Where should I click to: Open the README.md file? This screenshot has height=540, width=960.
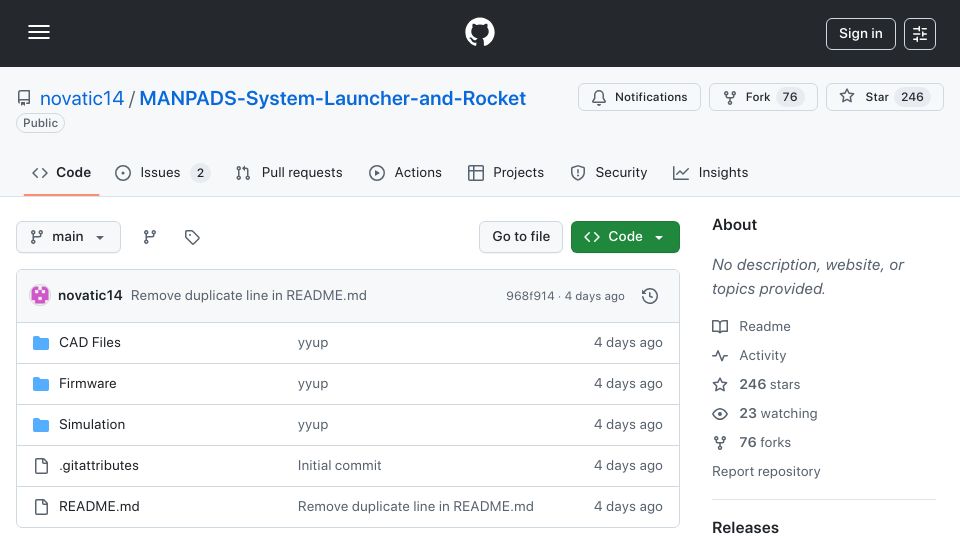pos(99,506)
